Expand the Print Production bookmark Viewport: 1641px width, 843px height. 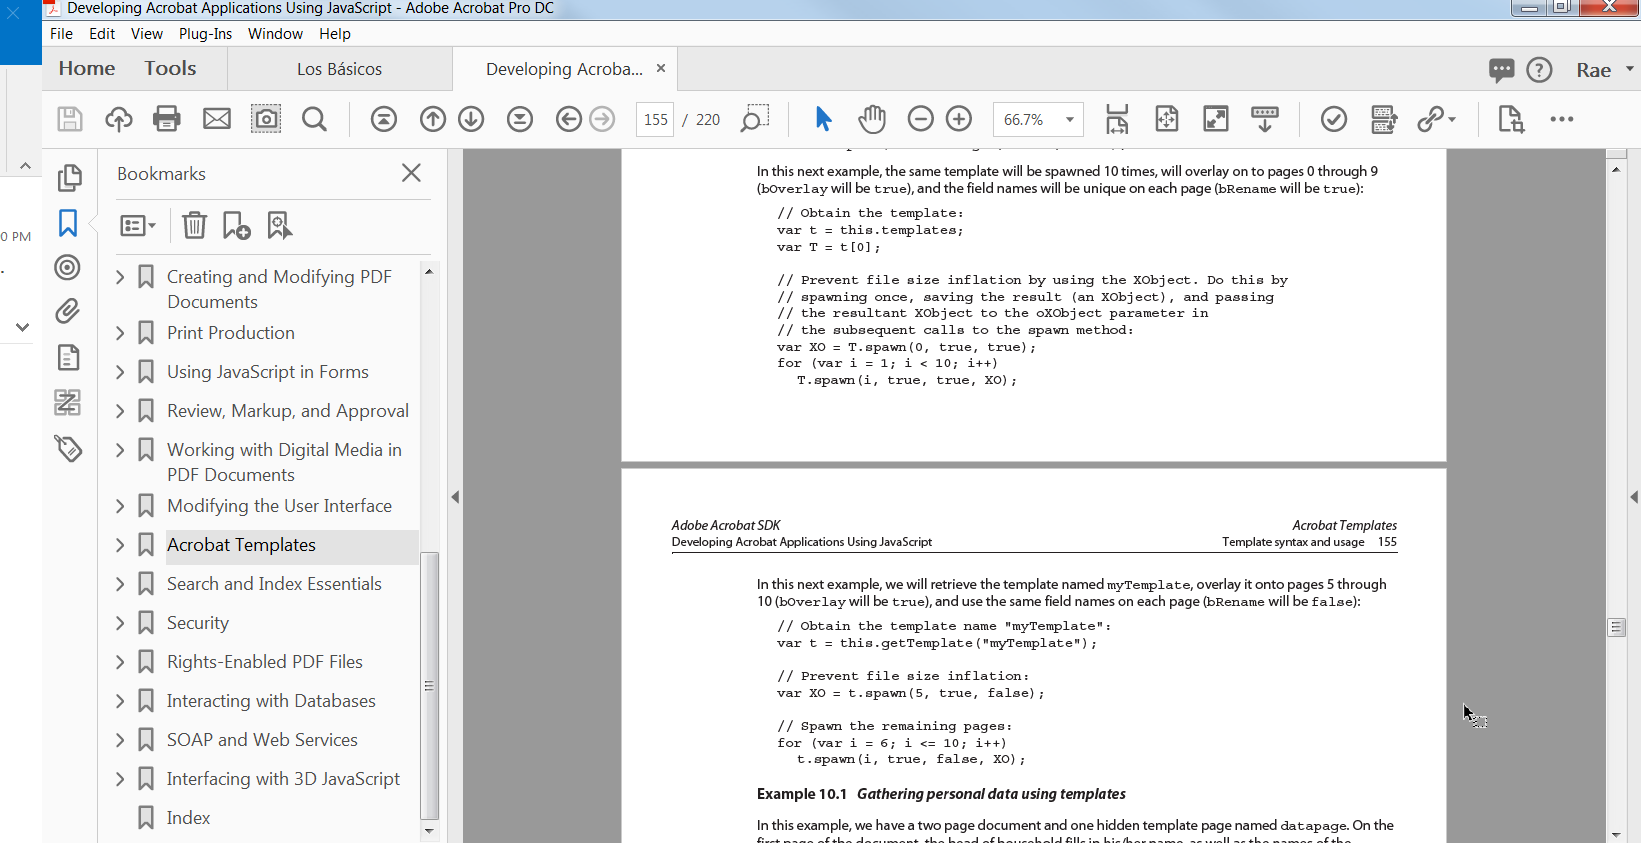point(120,333)
